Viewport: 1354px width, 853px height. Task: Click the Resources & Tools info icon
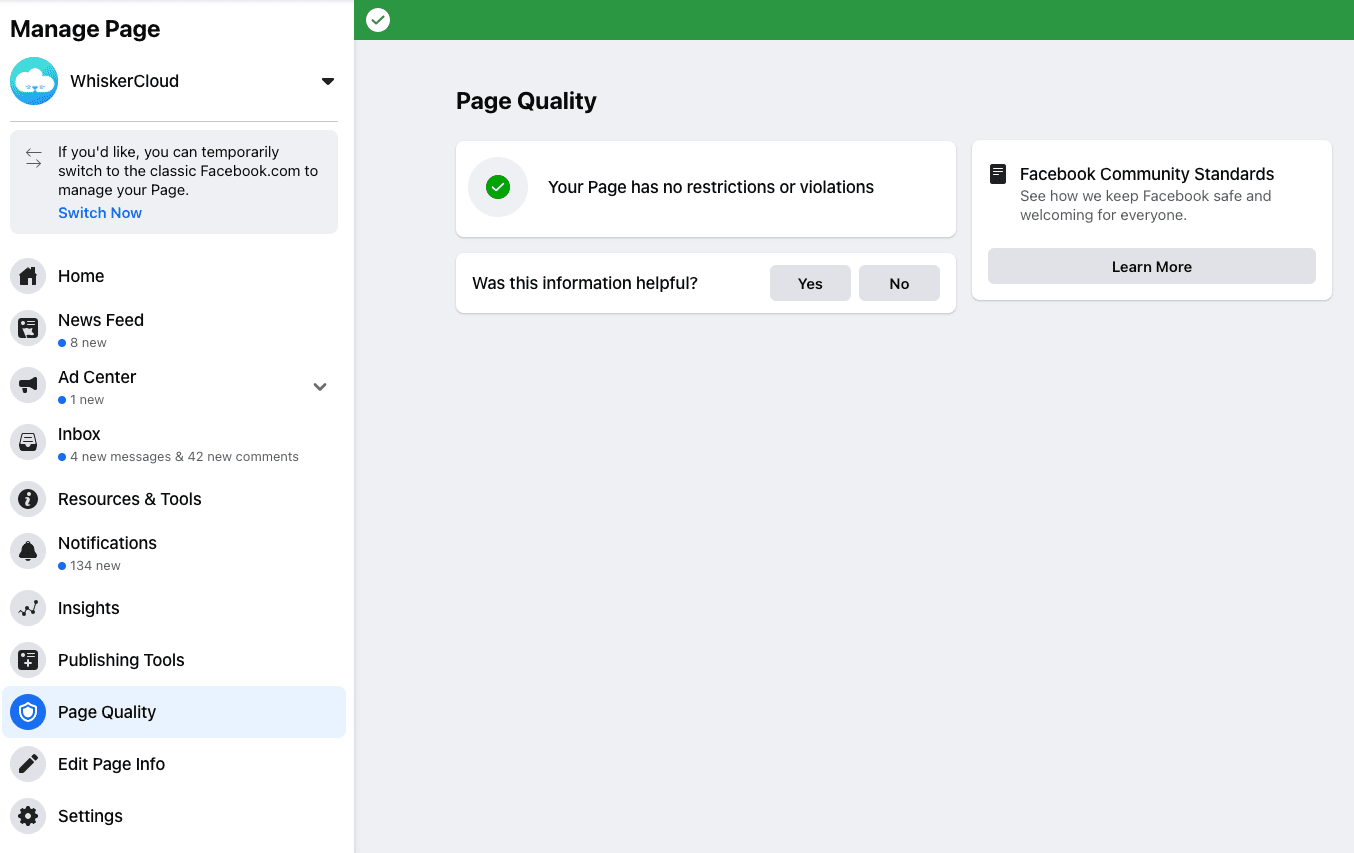[28, 499]
